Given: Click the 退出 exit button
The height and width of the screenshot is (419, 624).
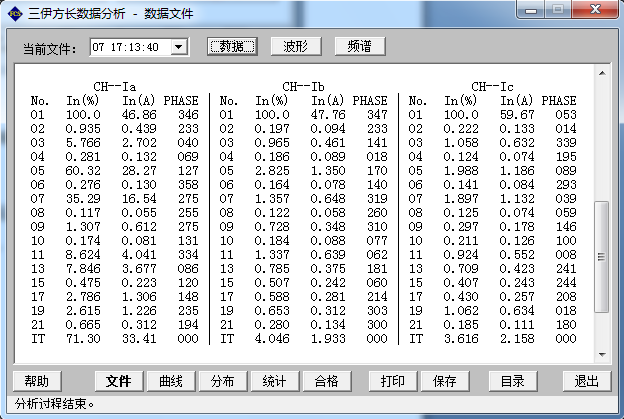Looking at the screenshot, I should pyautogui.click(x=587, y=381).
